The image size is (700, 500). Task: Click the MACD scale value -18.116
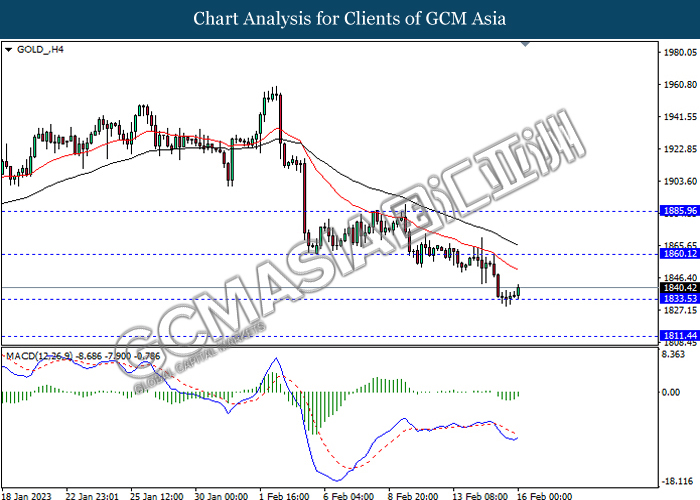pyautogui.click(x=677, y=481)
